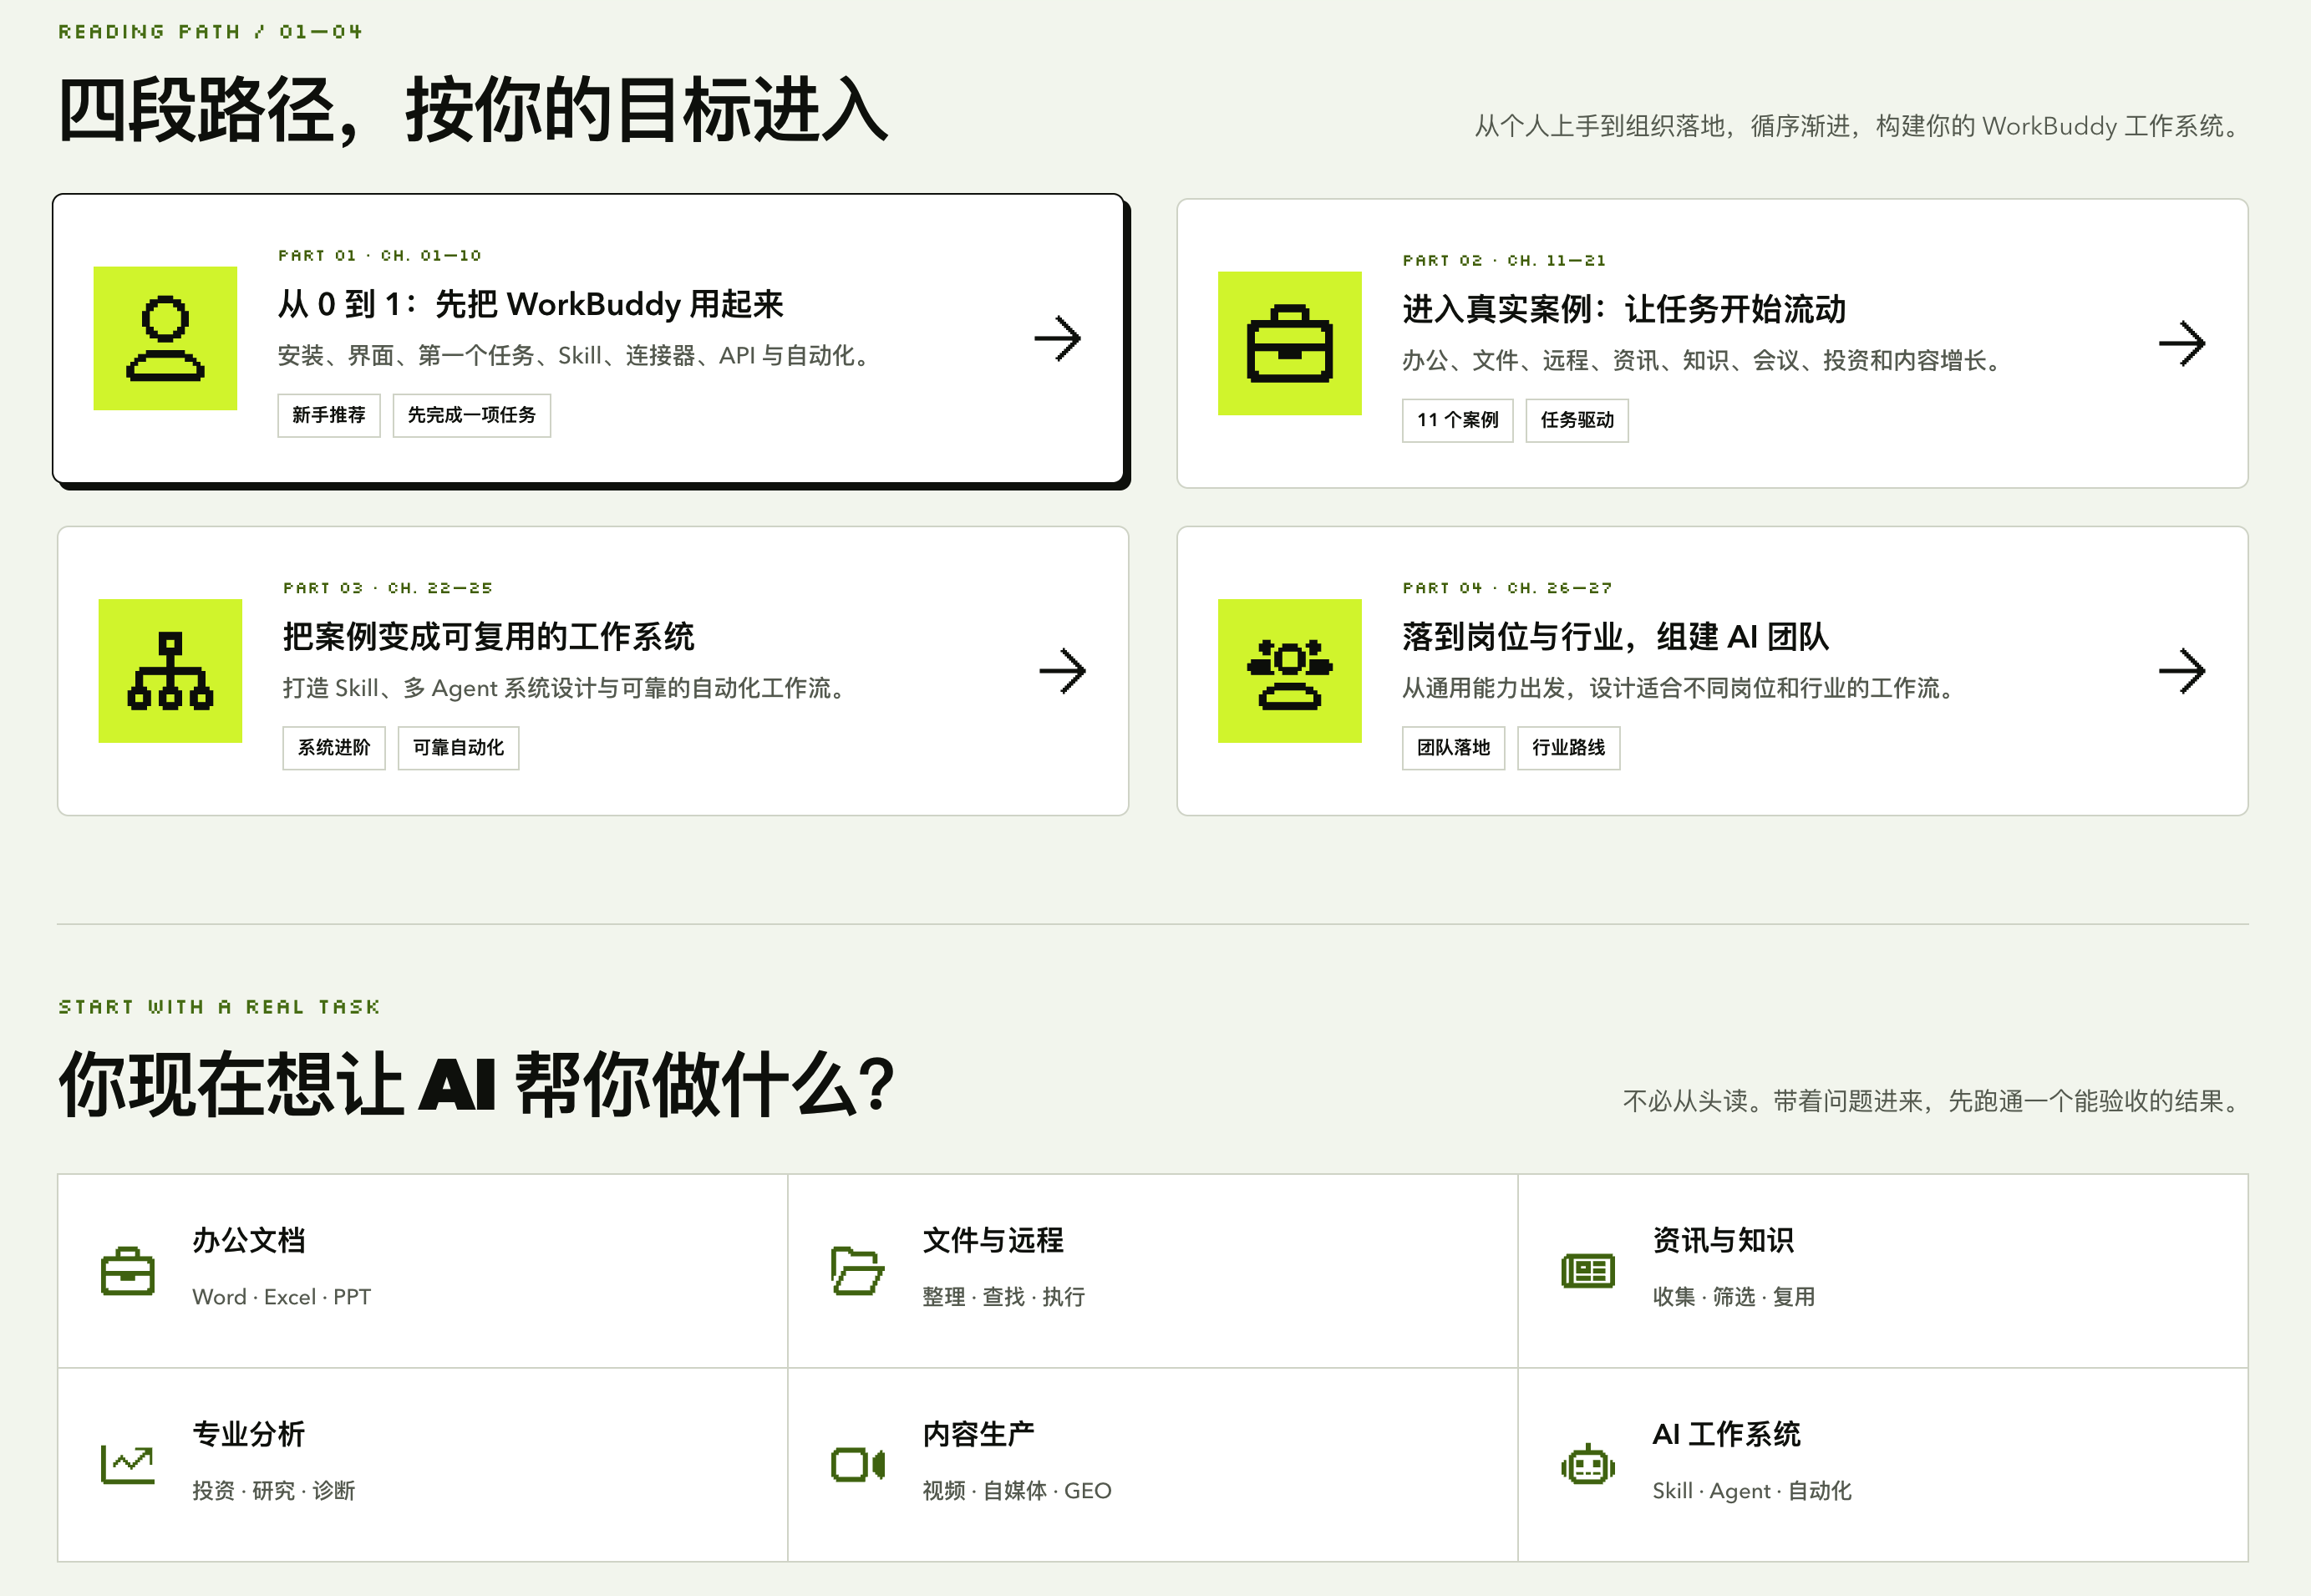The width and height of the screenshot is (2311, 1596).
Task: Click the arrow on the Part 01 card
Action: click(x=1058, y=339)
